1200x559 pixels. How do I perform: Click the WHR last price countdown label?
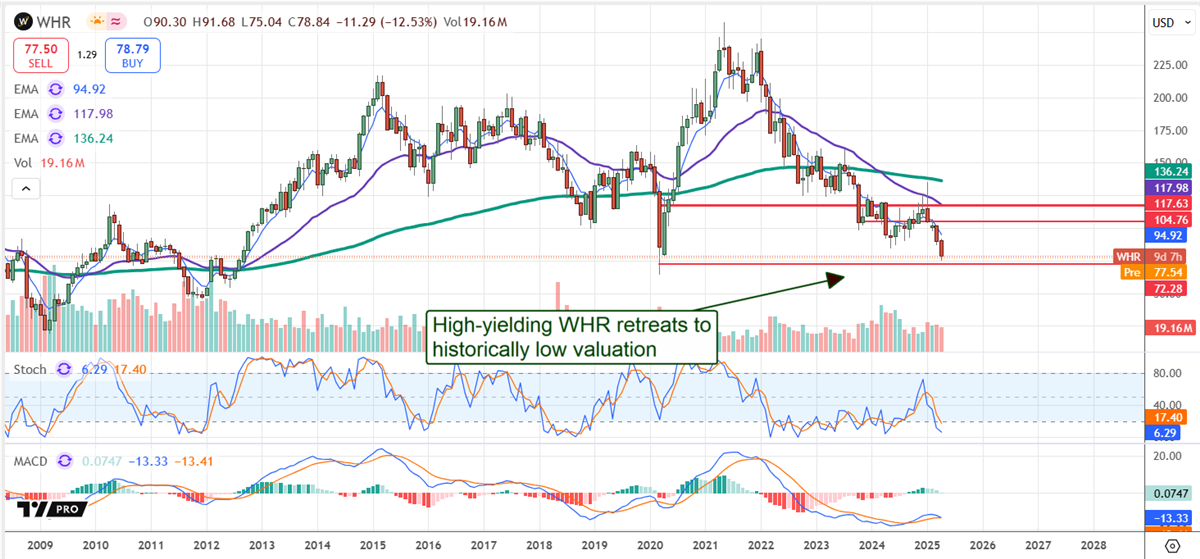pos(1151,257)
